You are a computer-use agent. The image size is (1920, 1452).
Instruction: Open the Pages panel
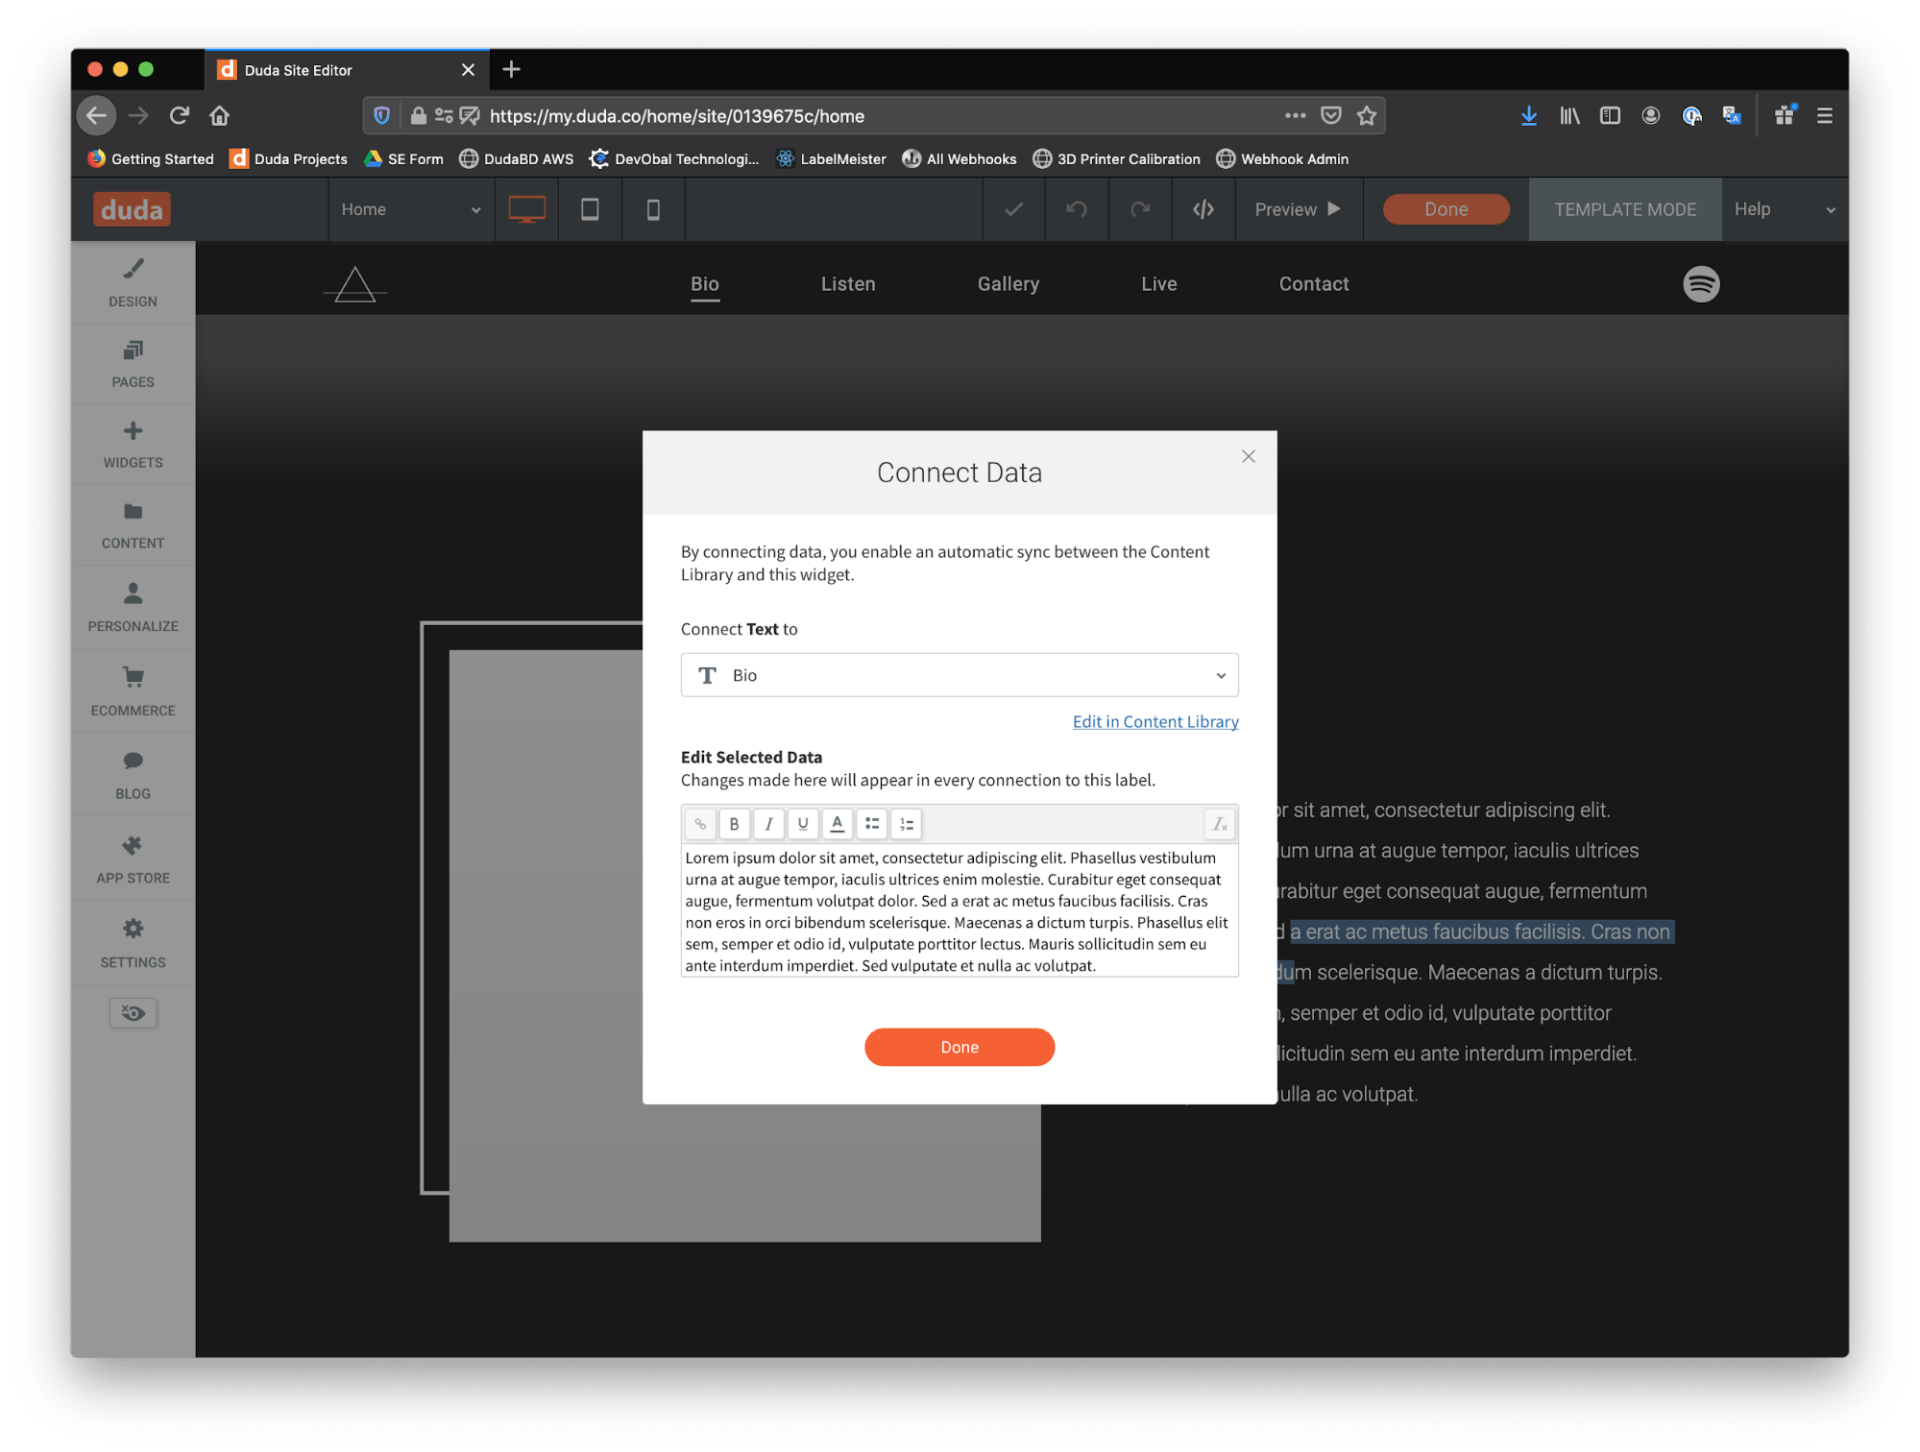pos(133,364)
